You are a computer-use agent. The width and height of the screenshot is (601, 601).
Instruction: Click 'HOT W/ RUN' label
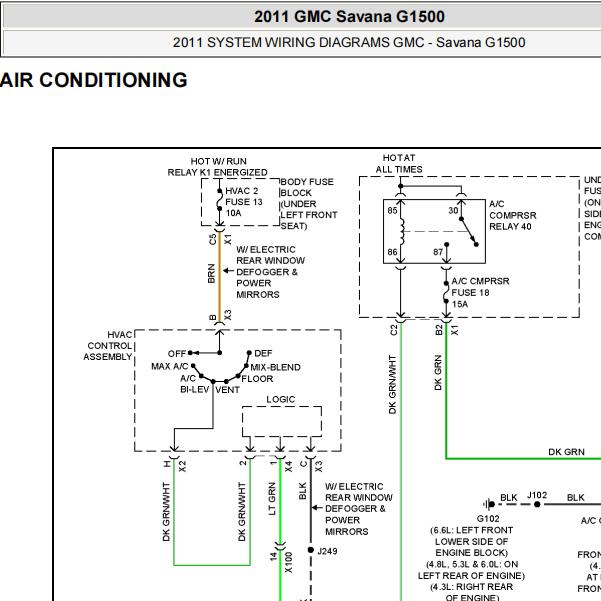coord(218,161)
